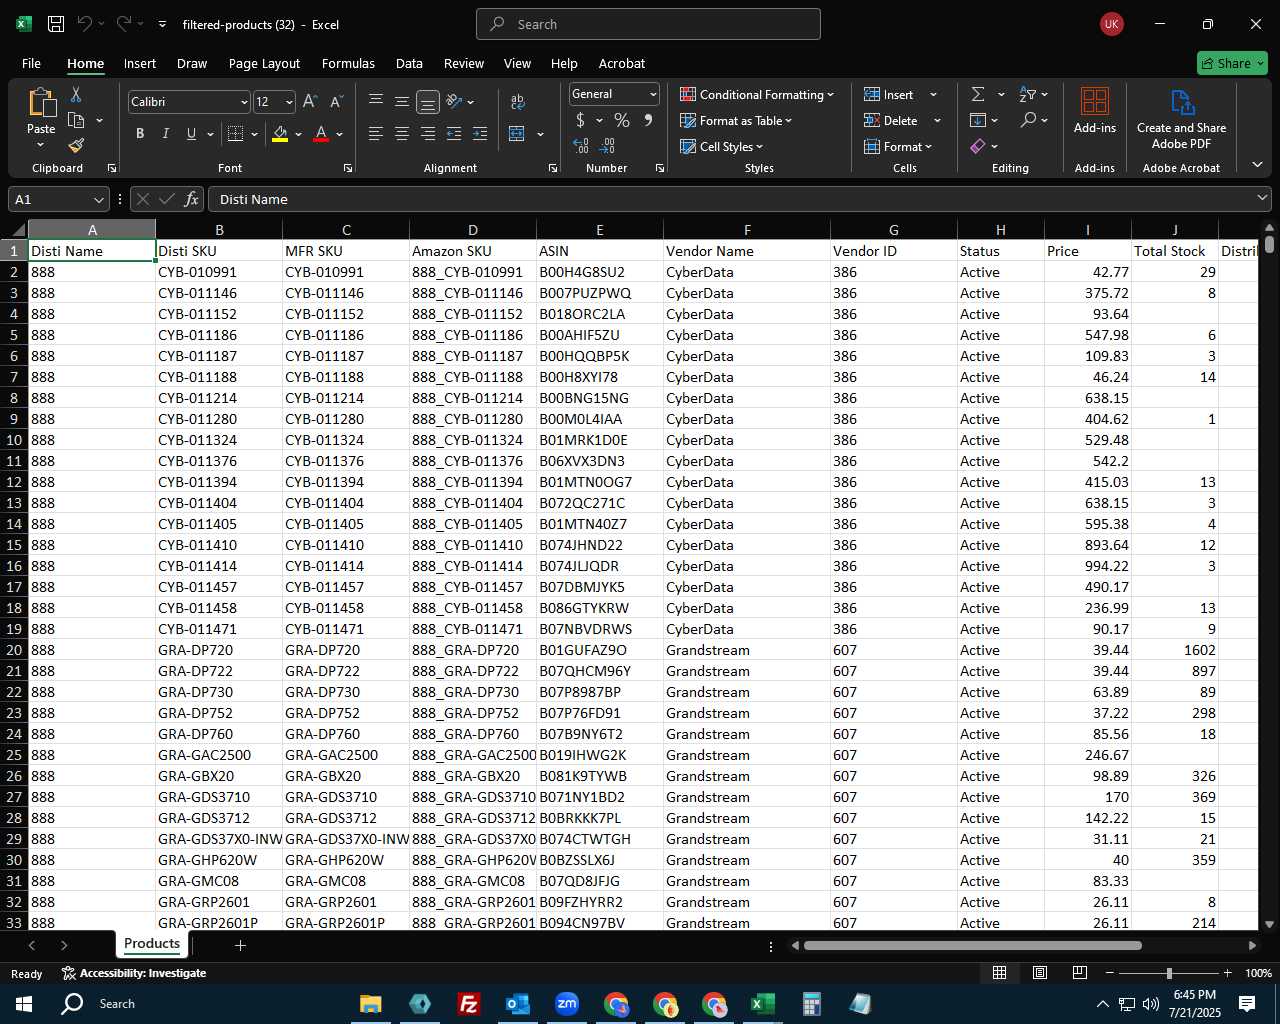This screenshot has width=1280, height=1024.
Task: Click the Paste clipboard icon
Action: [x=41, y=103]
